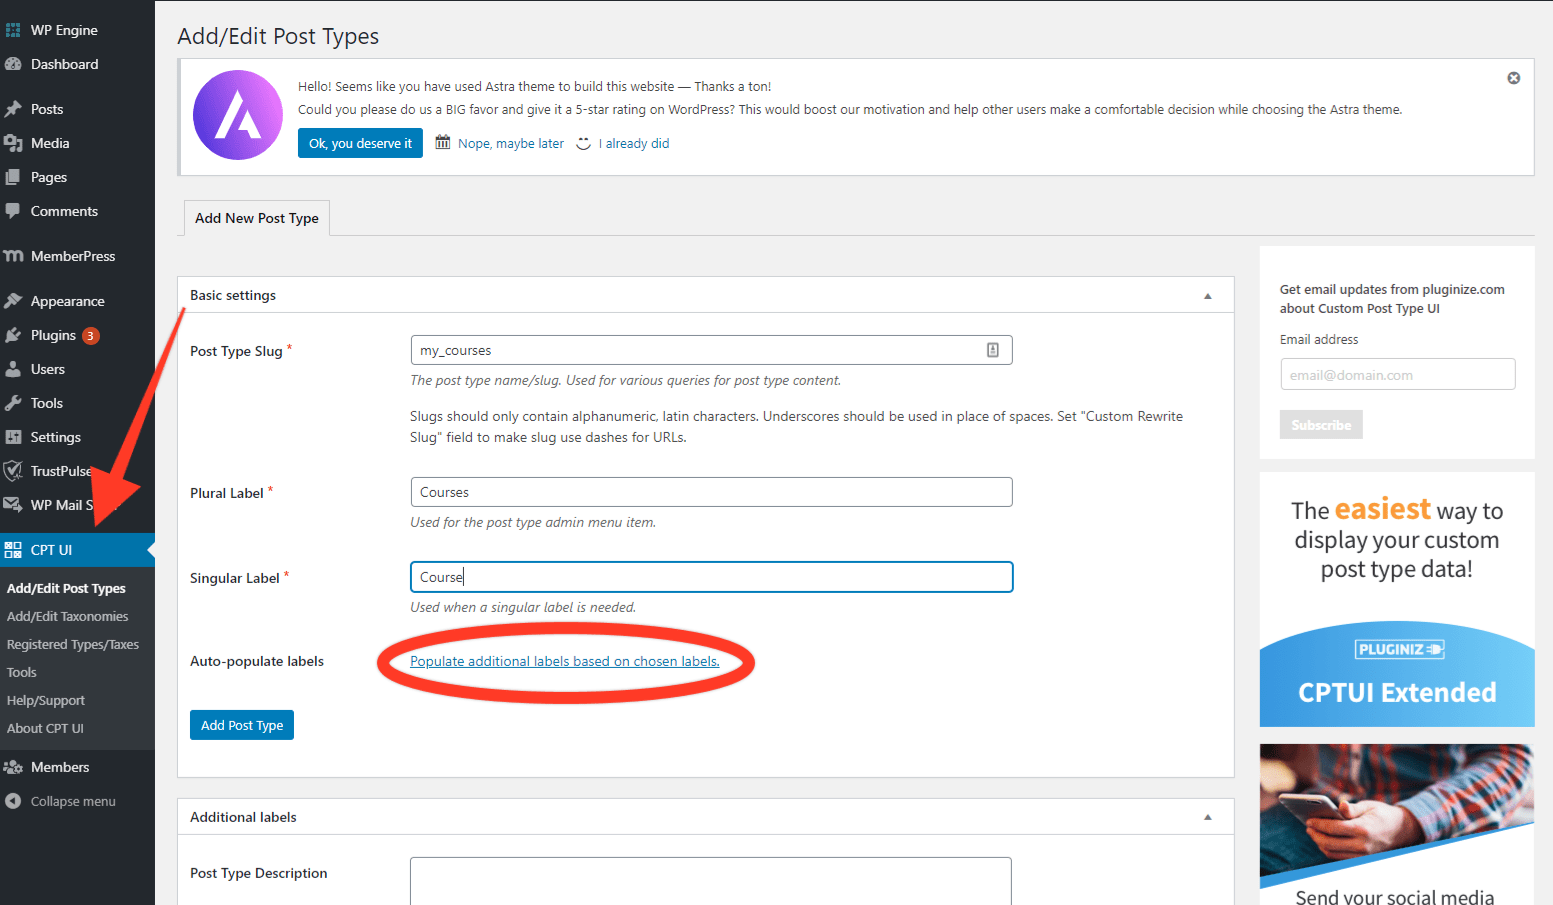Click the Users person icon
Image resolution: width=1553 pixels, height=905 pixels.
[x=13, y=369]
